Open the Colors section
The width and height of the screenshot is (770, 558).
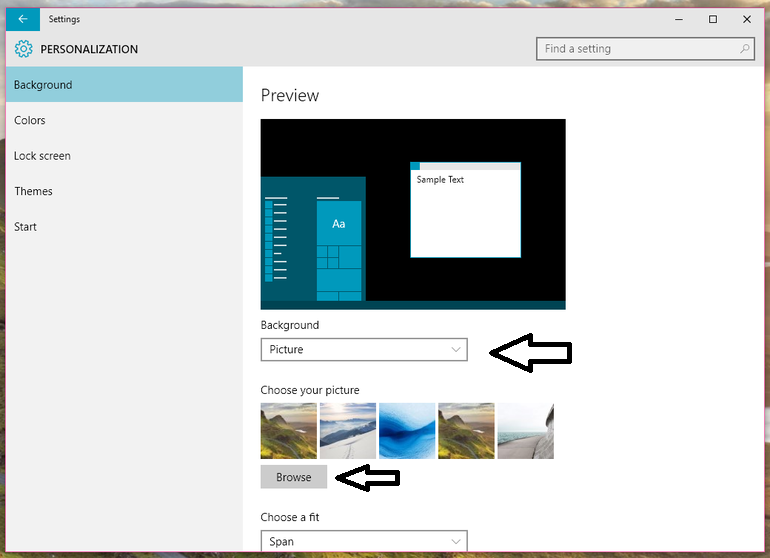[x=124, y=120]
